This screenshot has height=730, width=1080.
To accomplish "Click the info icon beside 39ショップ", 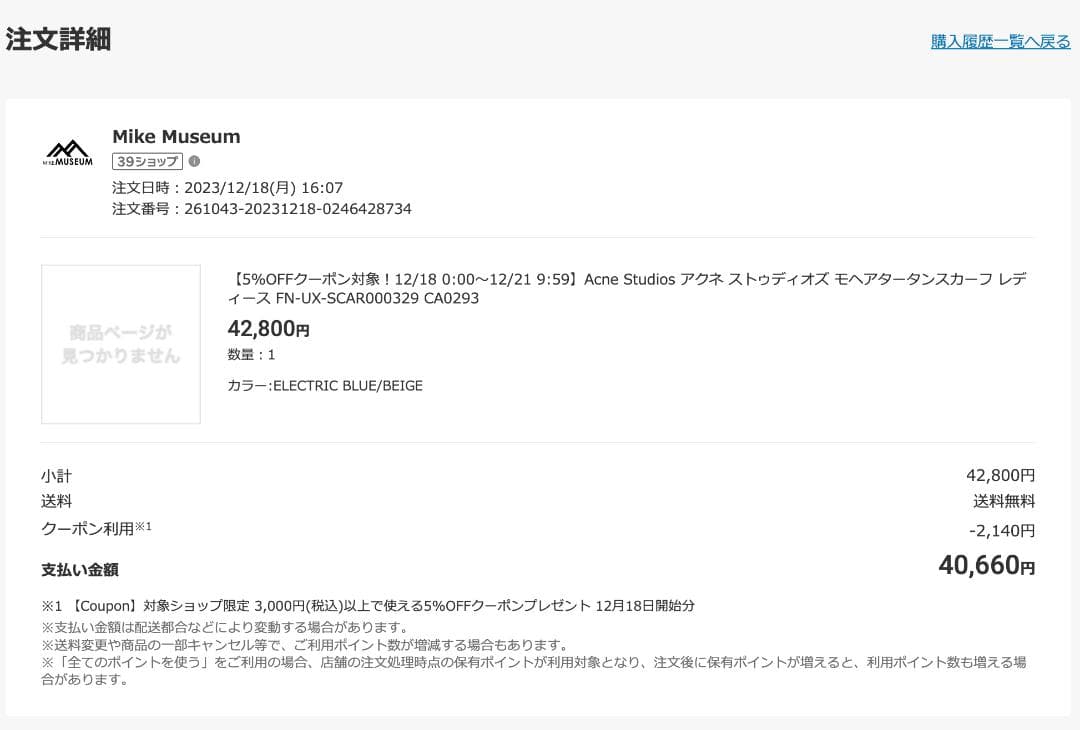I will point(194,161).
